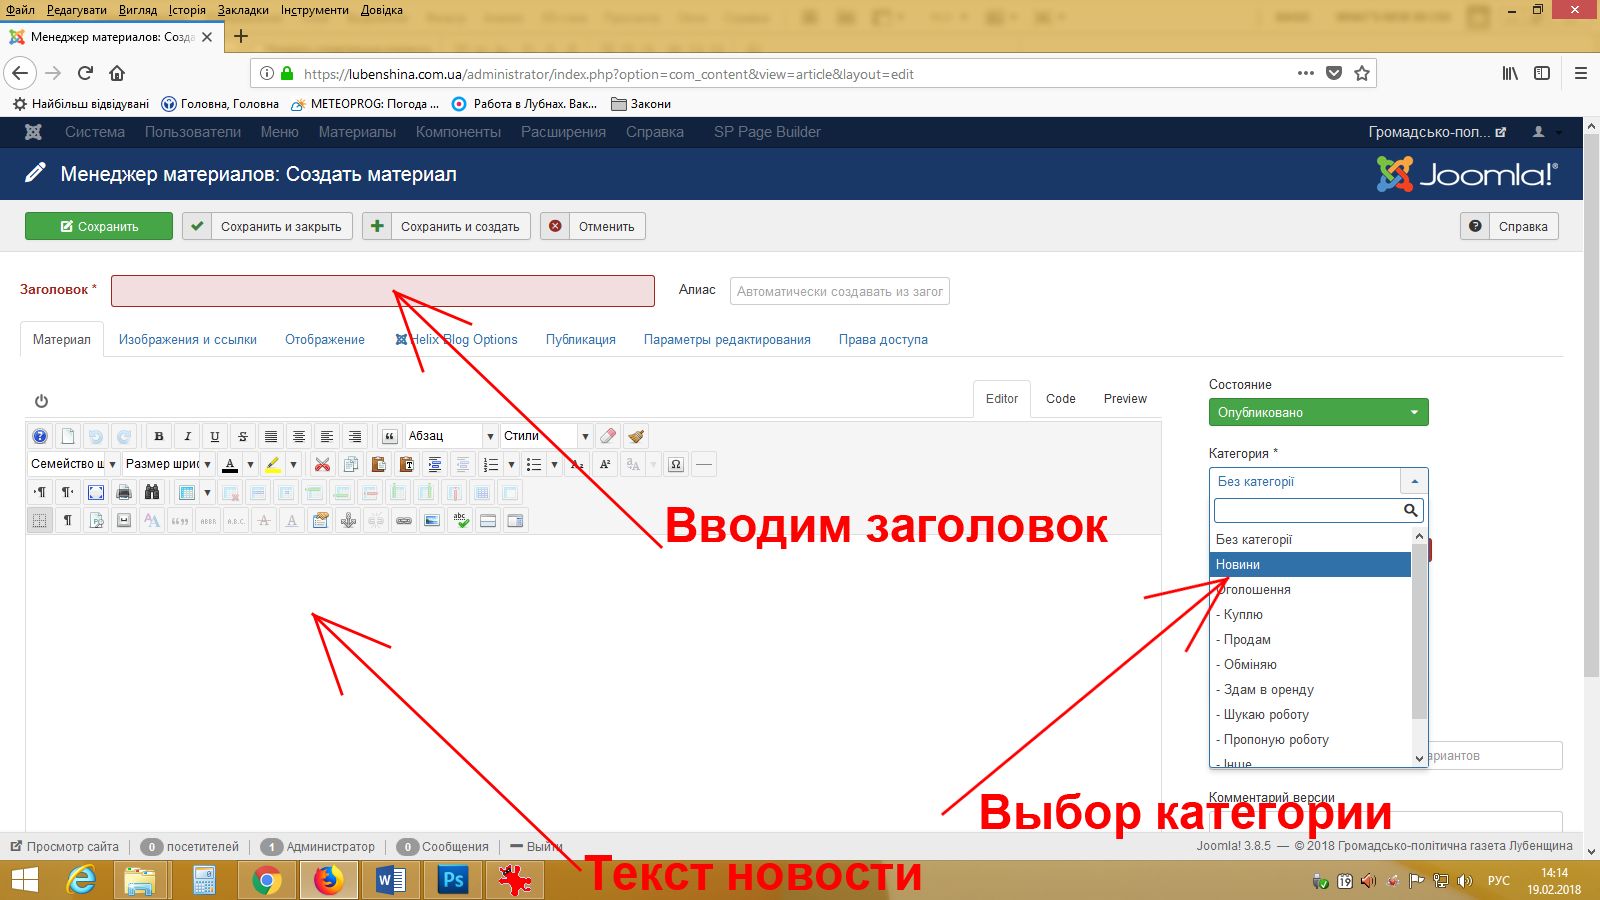1600x900 pixels.
Task: Cut the selection with the scissors icon
Action: 322,464
